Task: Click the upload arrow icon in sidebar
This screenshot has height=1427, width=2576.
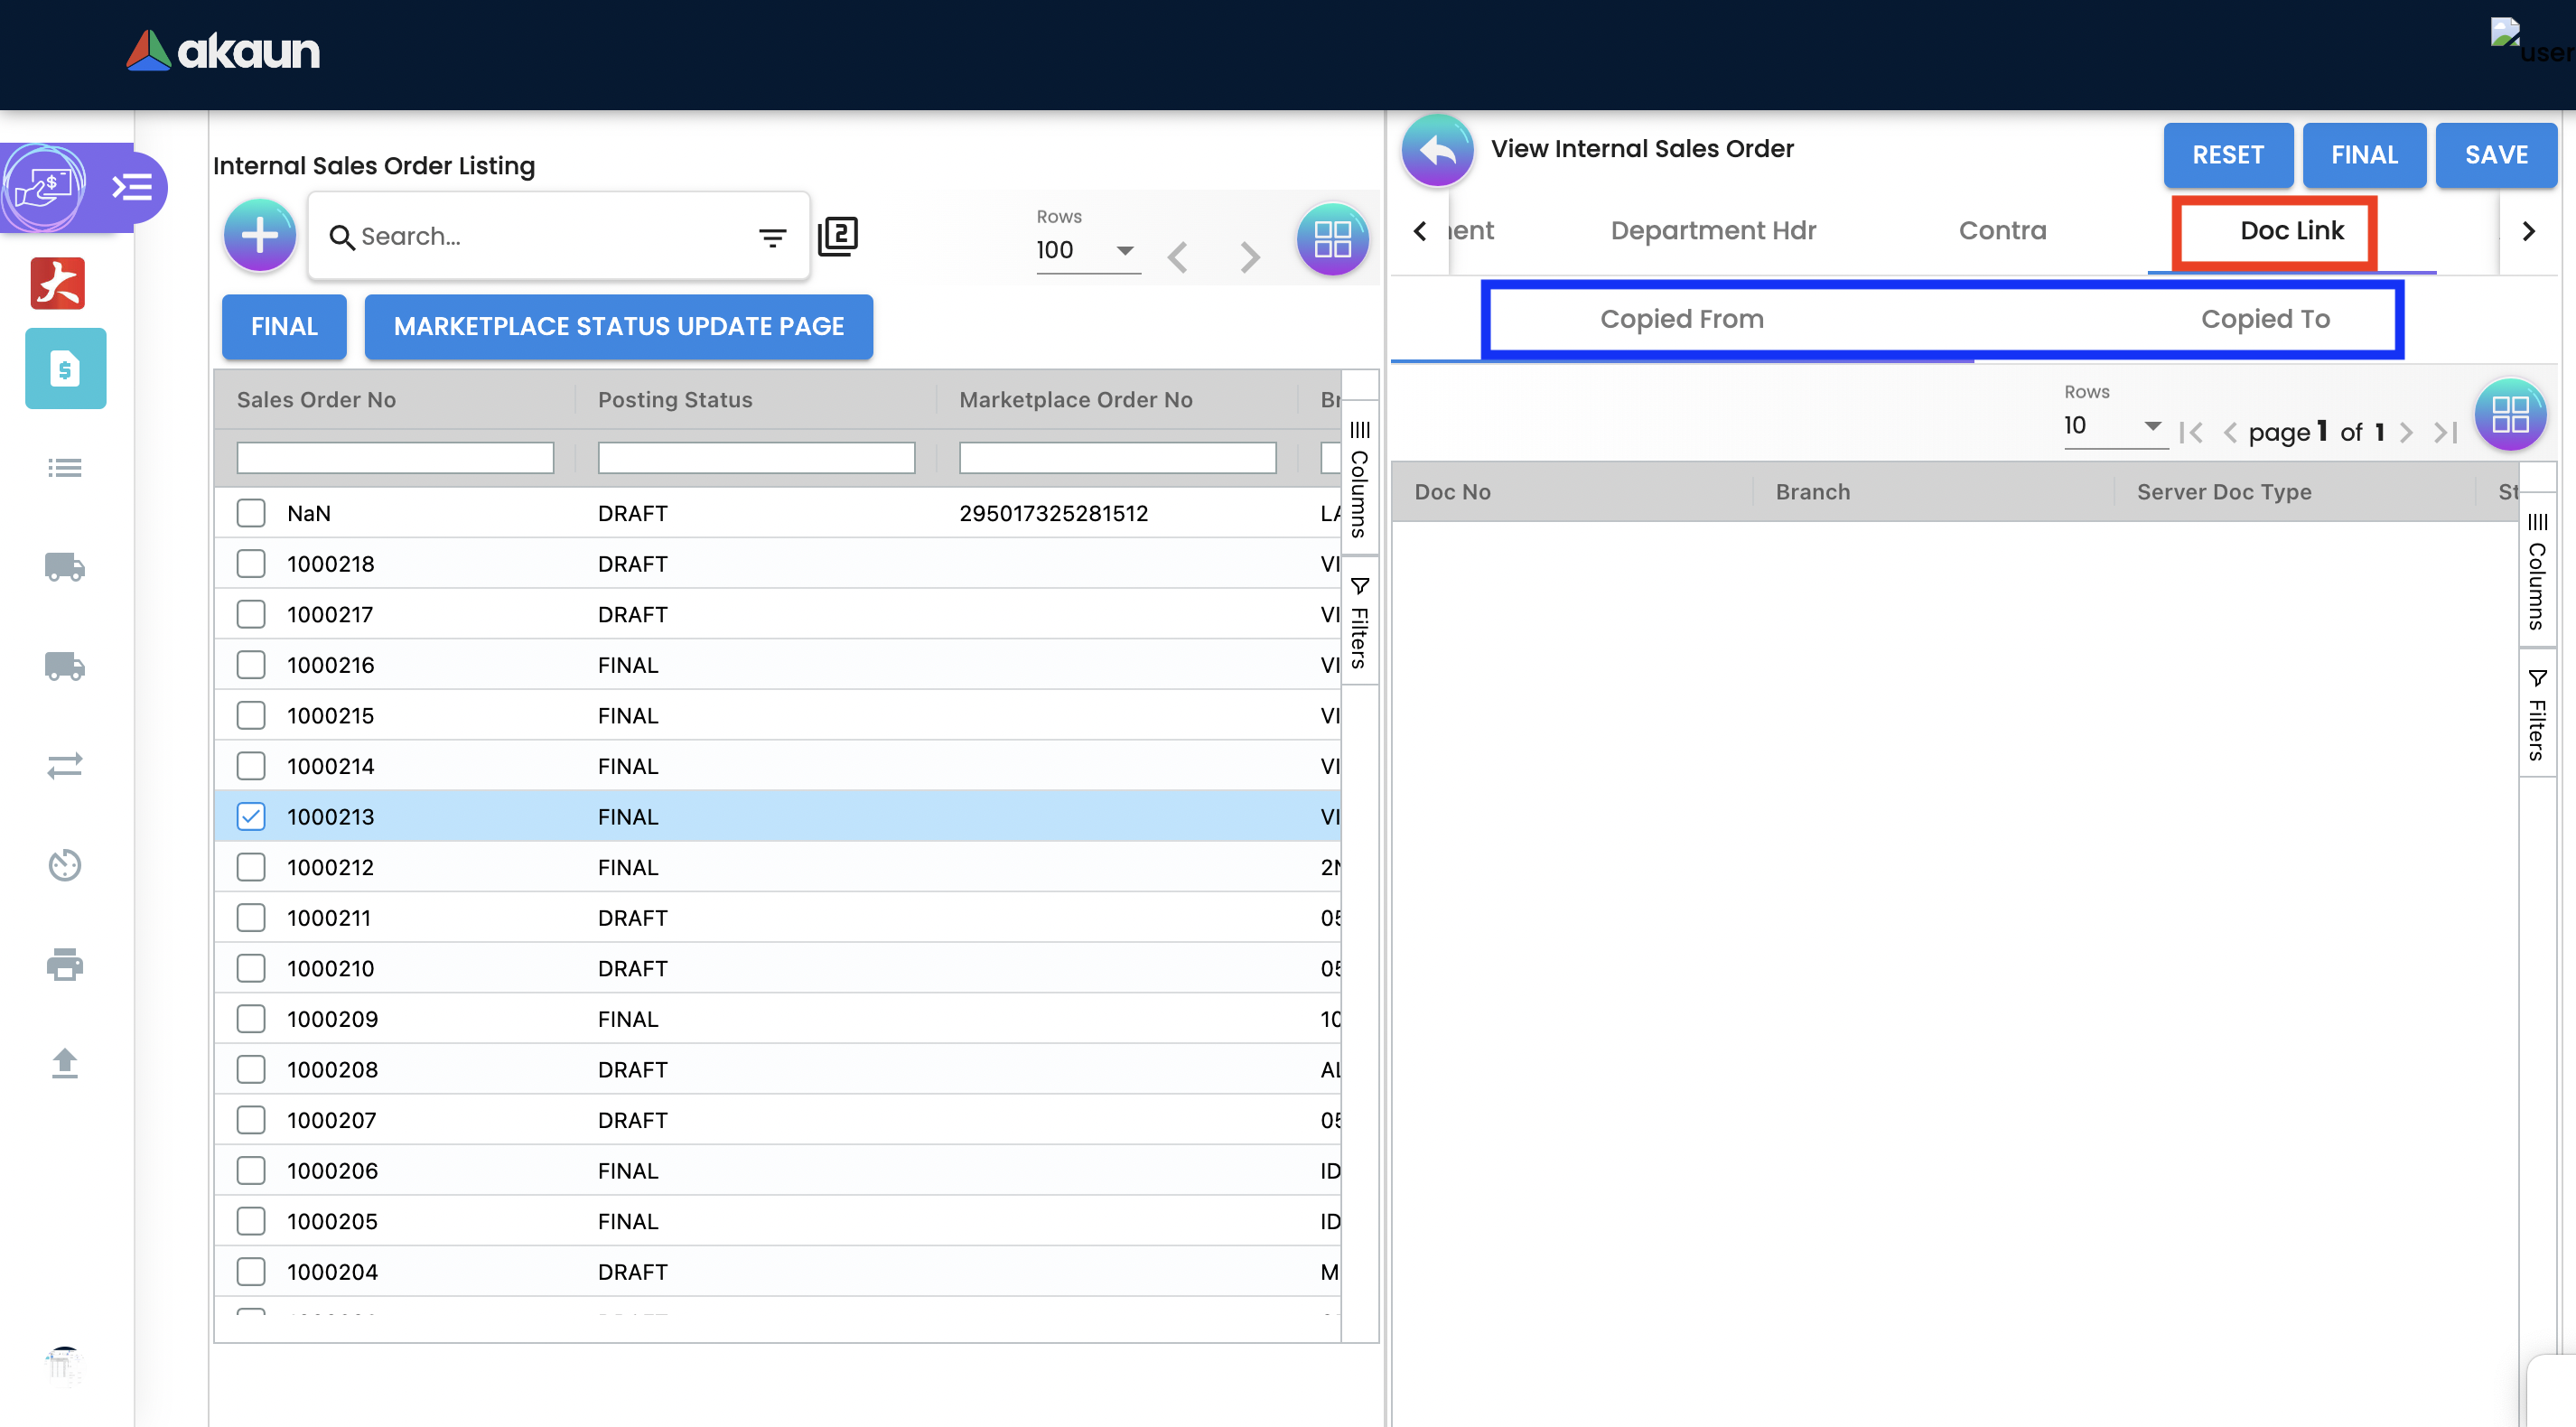Action: pos(64,1062)
